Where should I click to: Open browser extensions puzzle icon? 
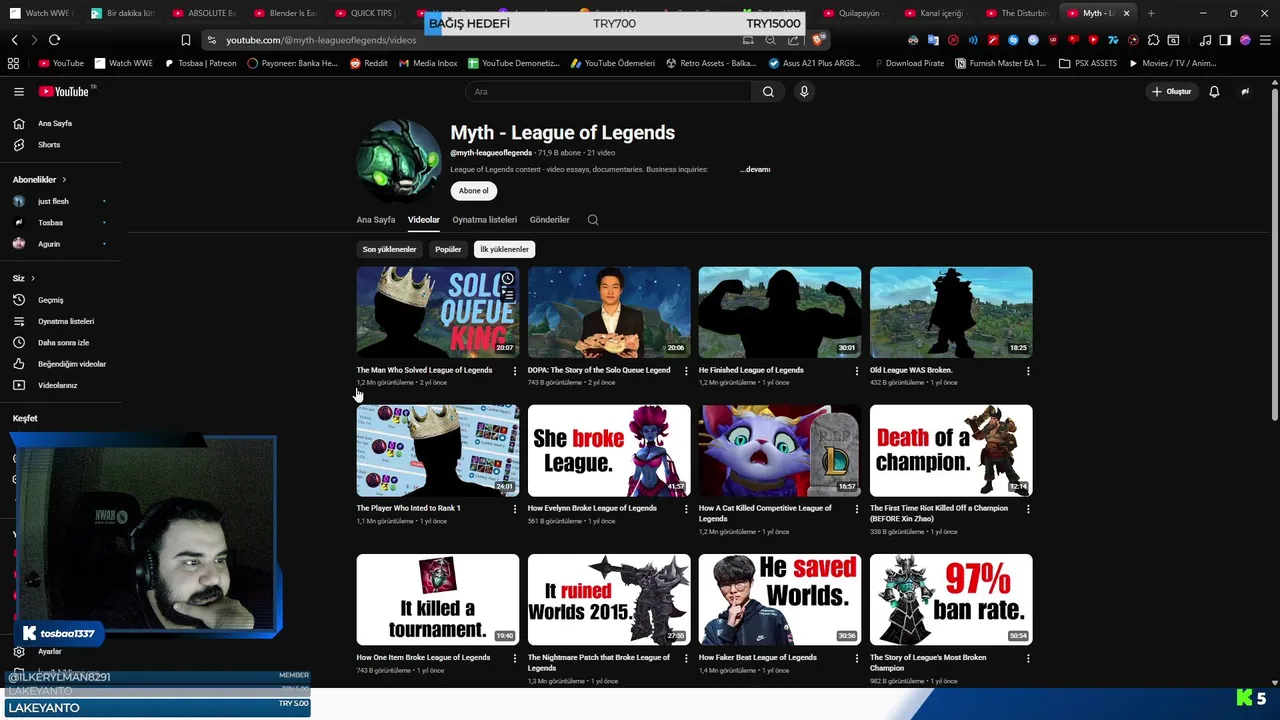point(1154,40)
